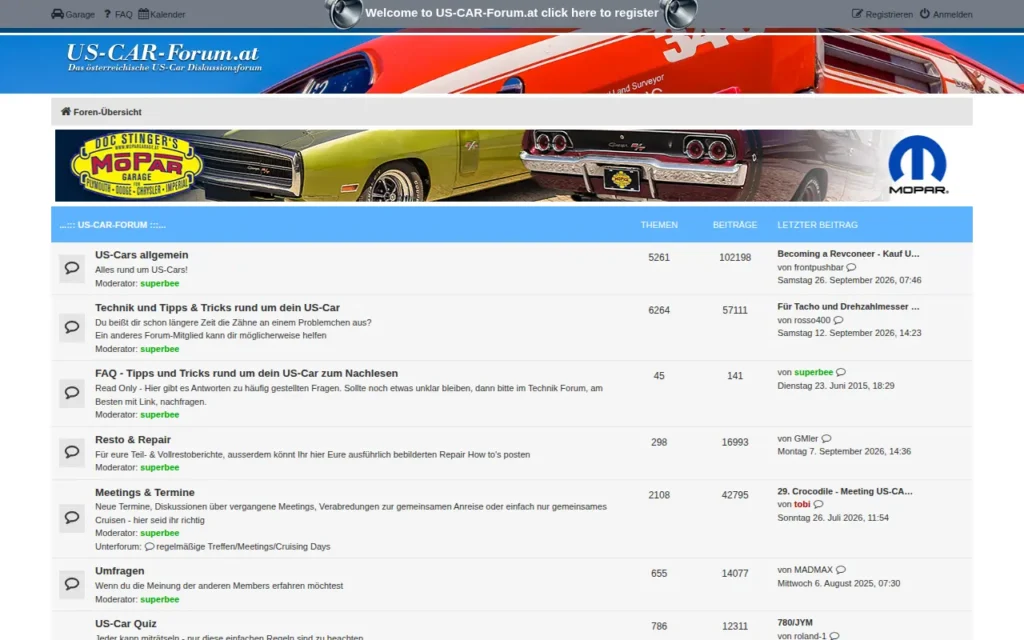Click topic count 5261
The image size is (1024, 640).
[659, 257]
